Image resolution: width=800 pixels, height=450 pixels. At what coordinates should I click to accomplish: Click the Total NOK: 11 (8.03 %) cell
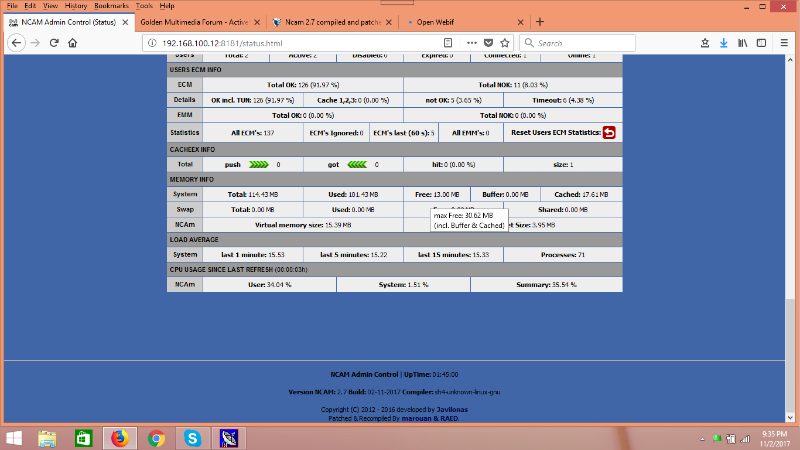pos(513,85)
